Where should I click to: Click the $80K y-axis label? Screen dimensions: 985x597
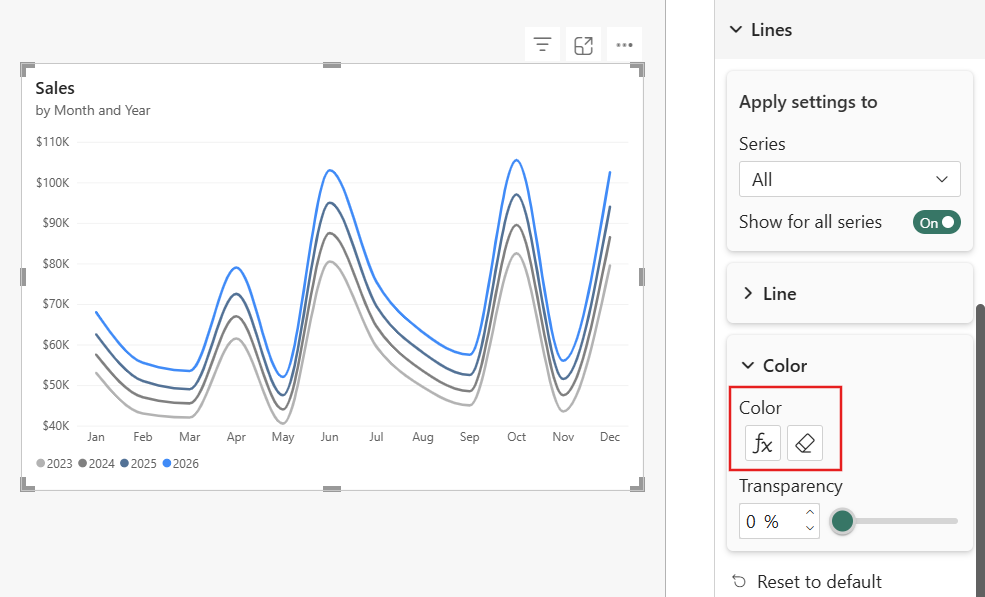point(56,264)
